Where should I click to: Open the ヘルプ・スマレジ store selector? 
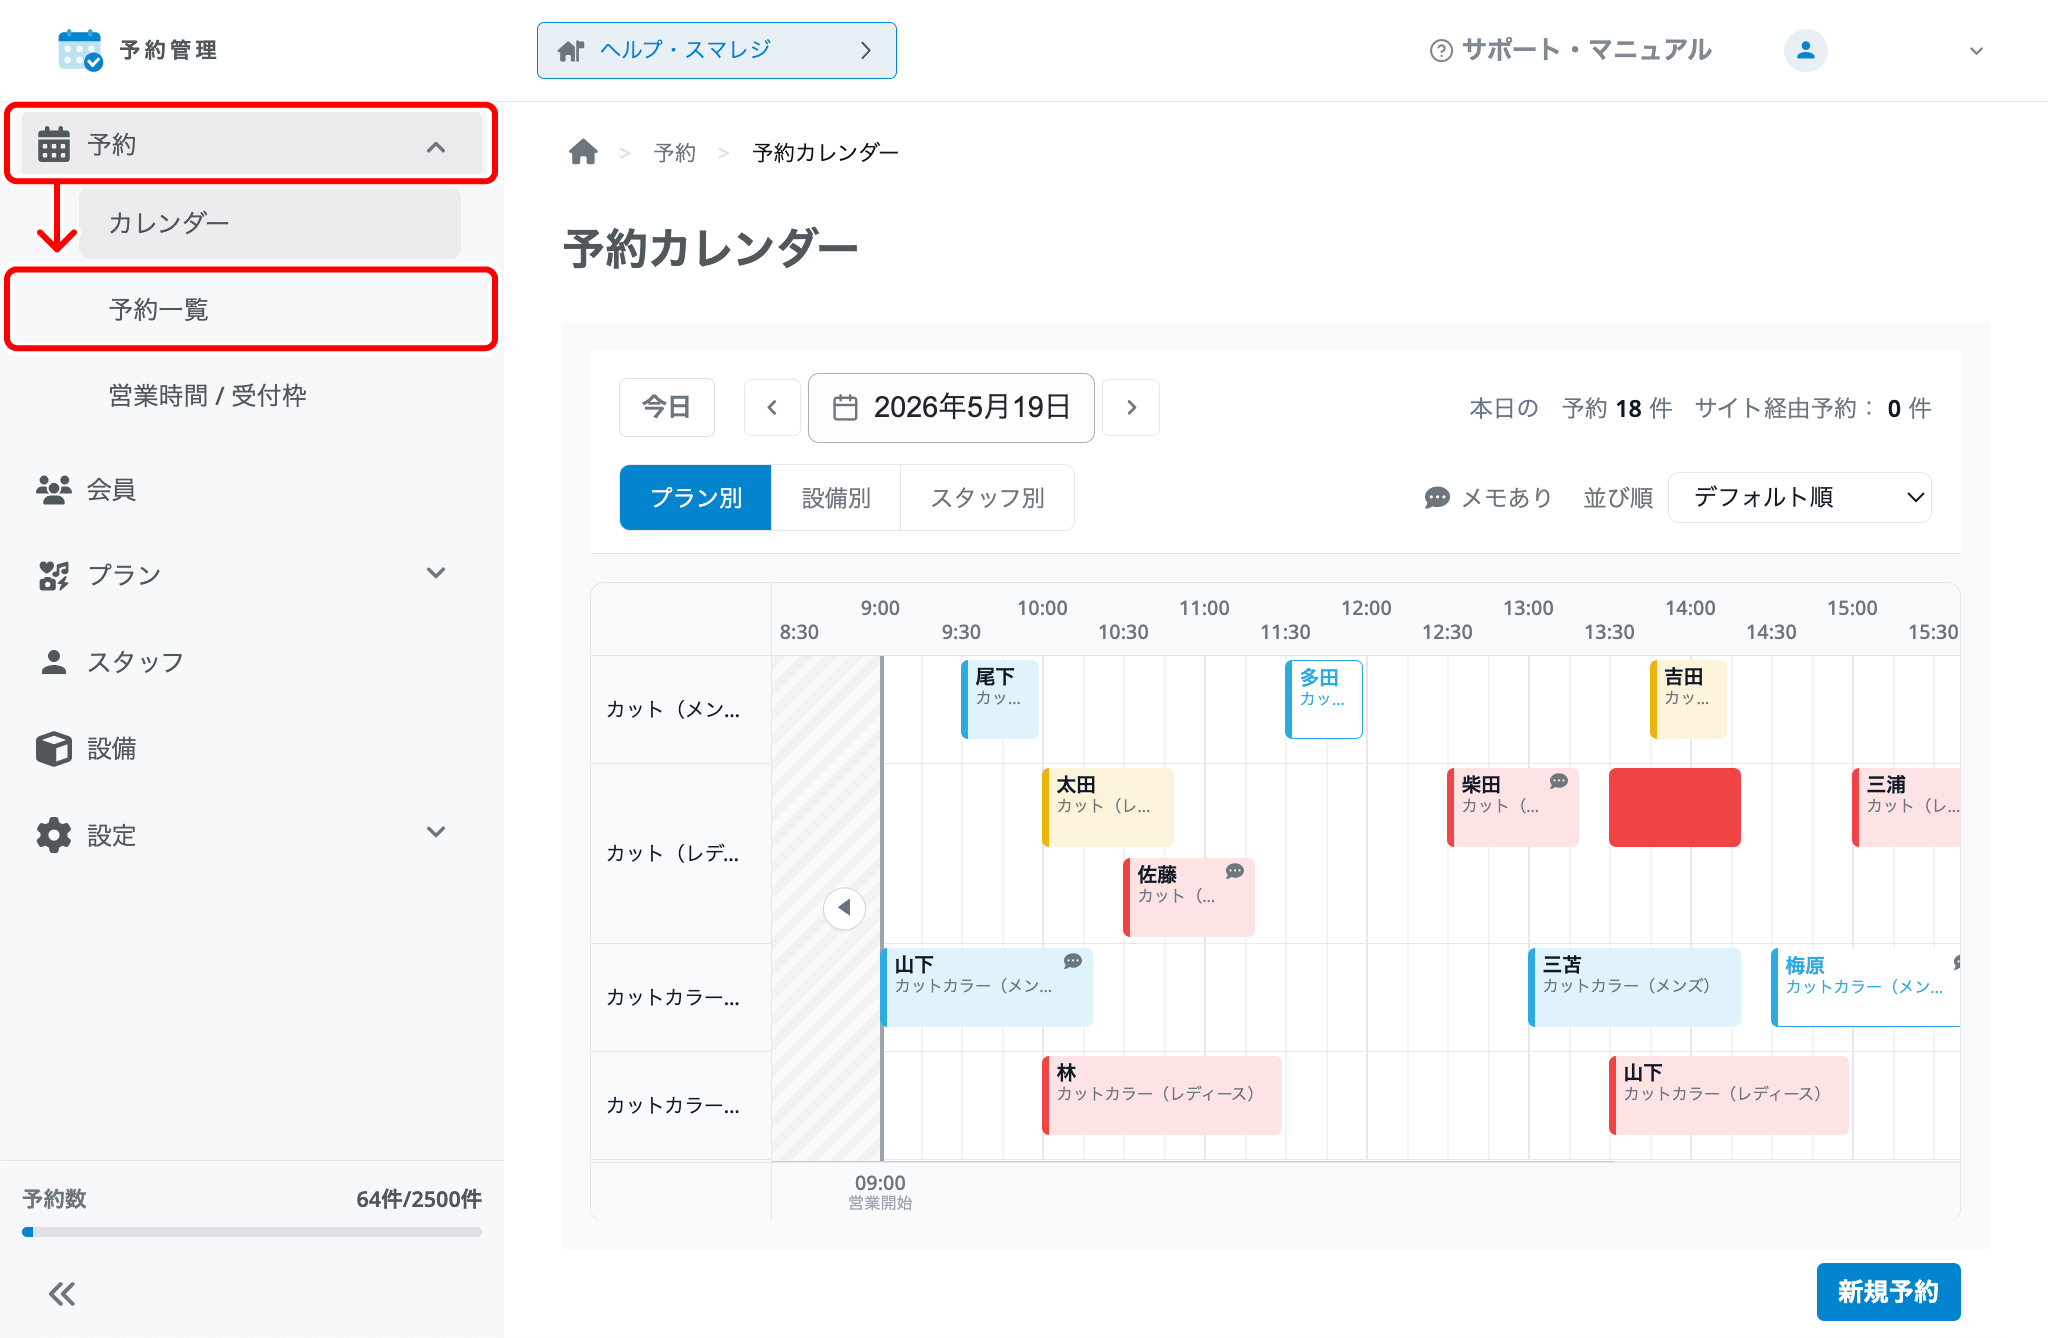pyautogui.click(x=717, y=50)
